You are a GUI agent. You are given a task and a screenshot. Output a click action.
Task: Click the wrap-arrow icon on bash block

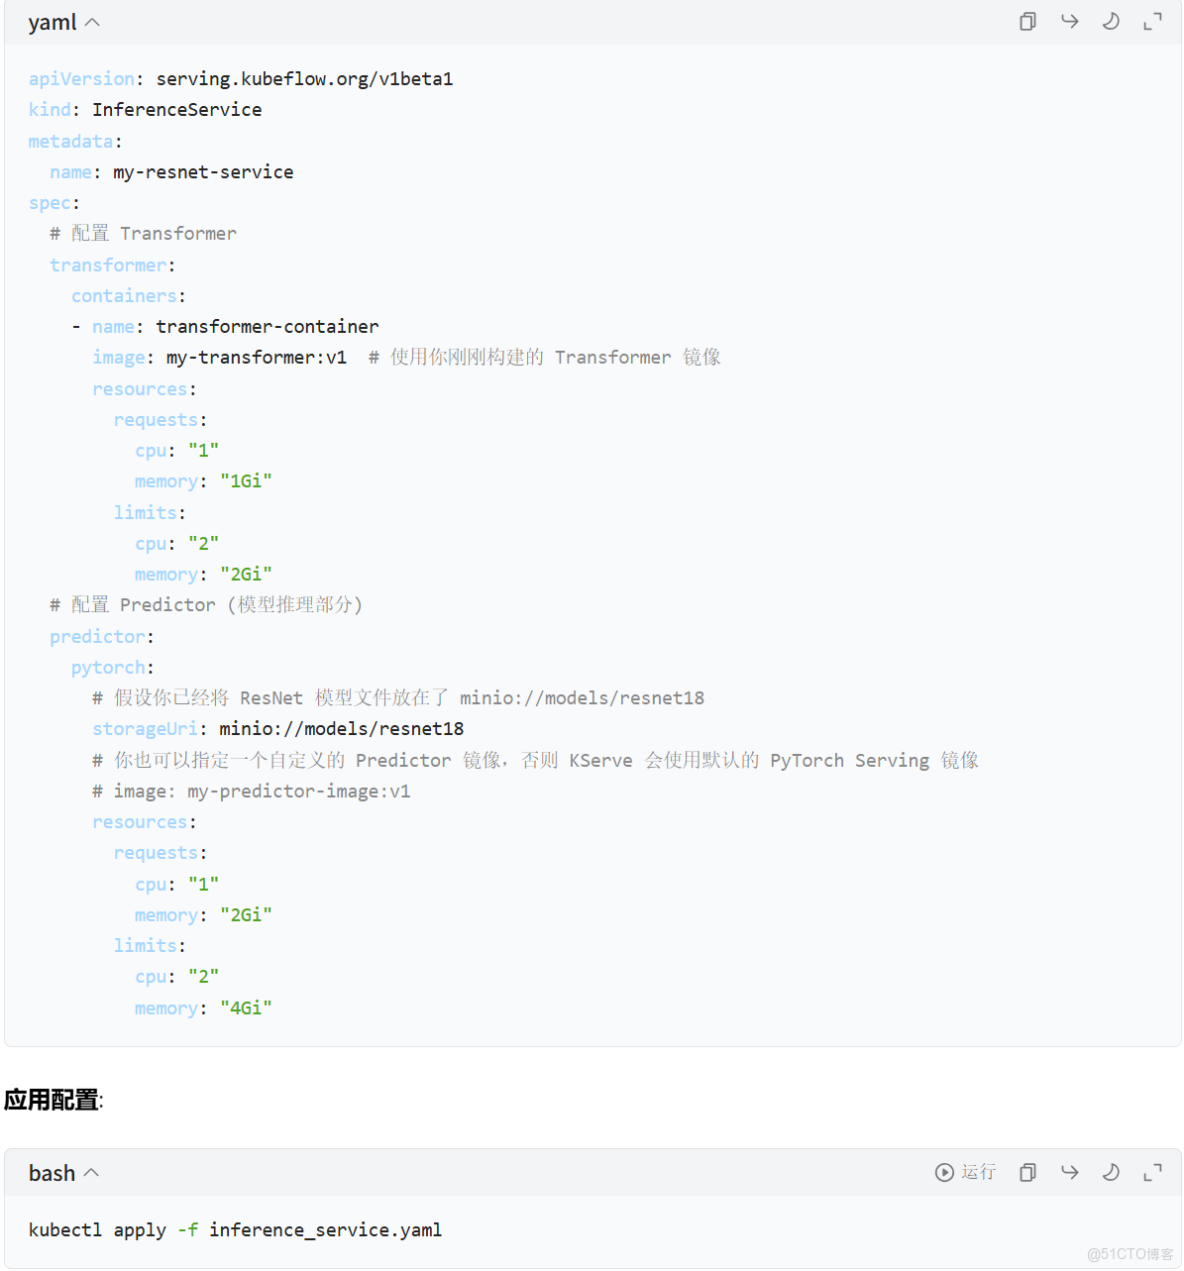pyautogui.click(x=1069, y=1171)
